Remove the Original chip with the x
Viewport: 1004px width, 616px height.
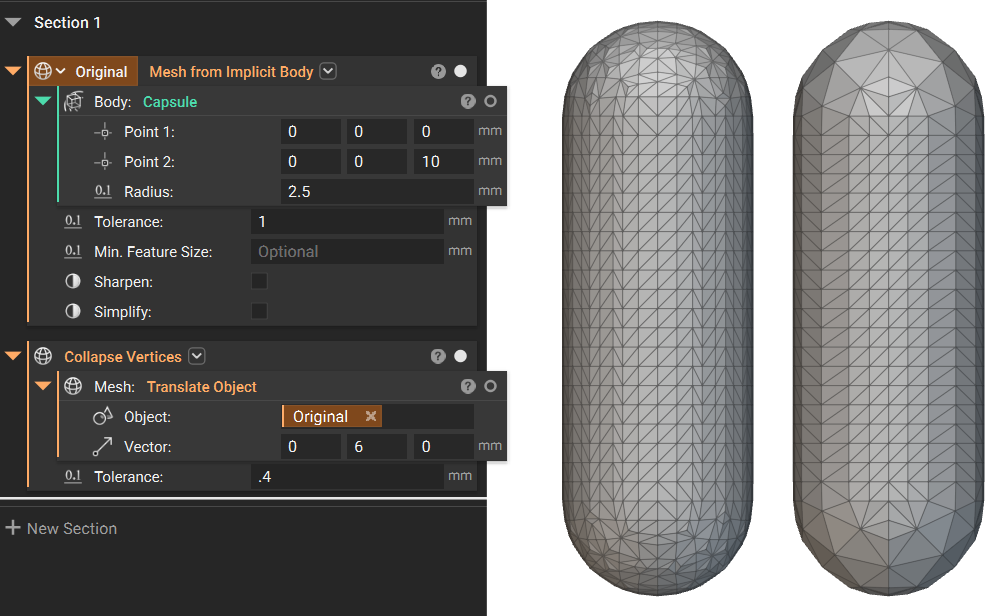[371, 416]
